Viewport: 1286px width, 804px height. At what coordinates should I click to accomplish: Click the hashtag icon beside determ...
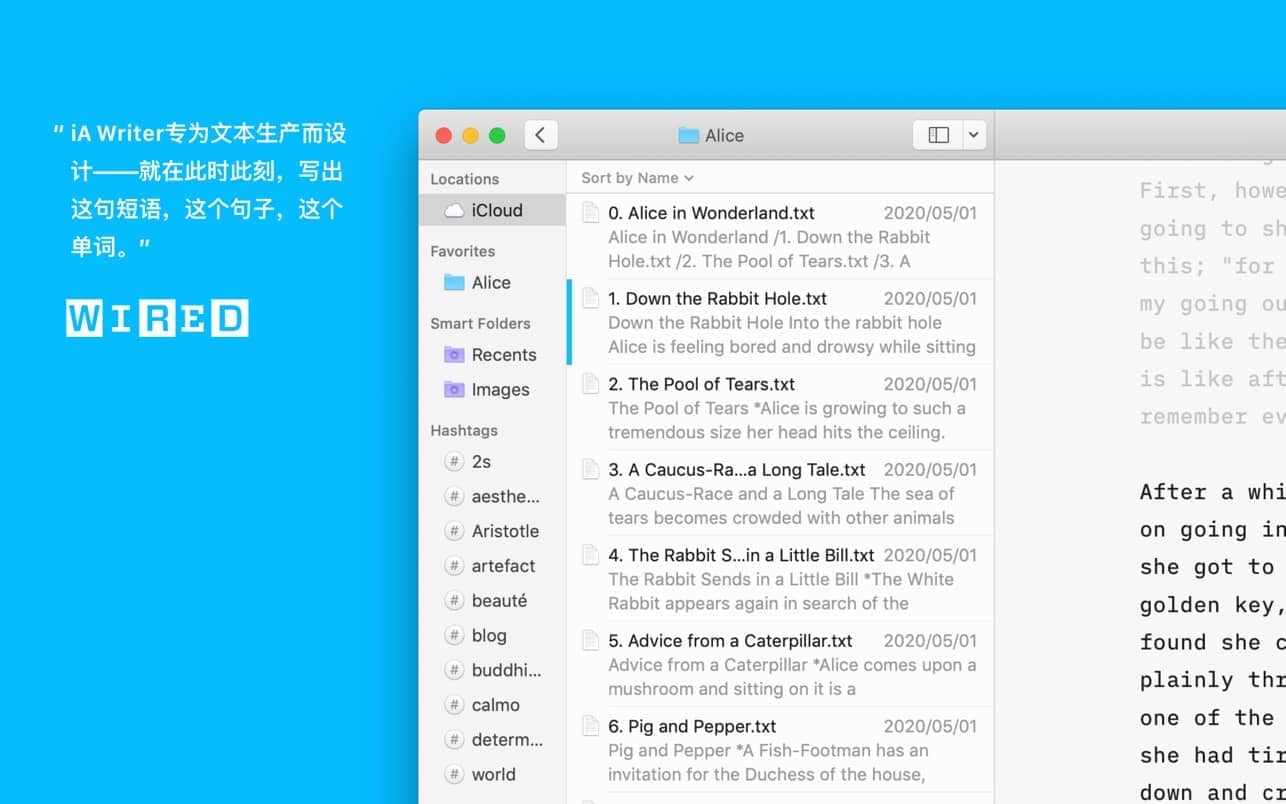454,740
